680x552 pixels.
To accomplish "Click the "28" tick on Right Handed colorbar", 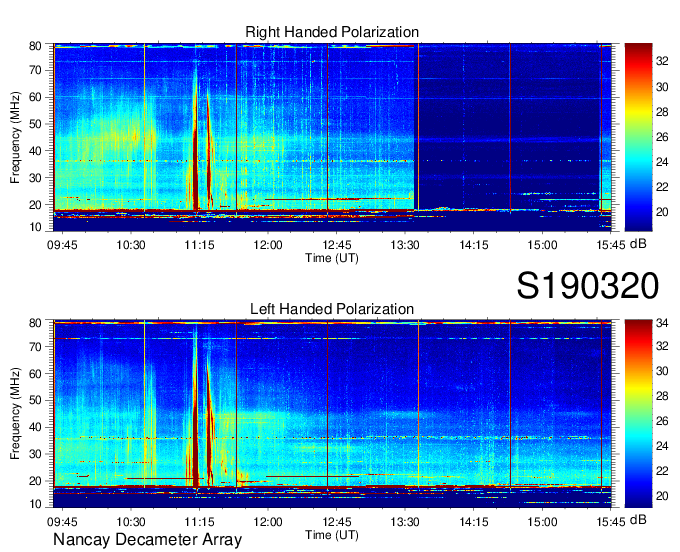I will pos(662,112).
